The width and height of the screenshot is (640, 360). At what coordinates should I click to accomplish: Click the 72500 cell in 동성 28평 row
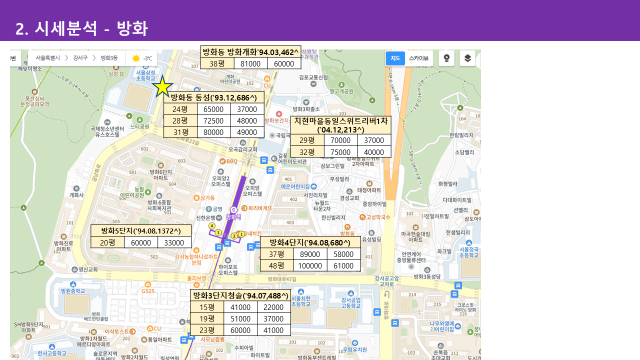pos(214,121)
